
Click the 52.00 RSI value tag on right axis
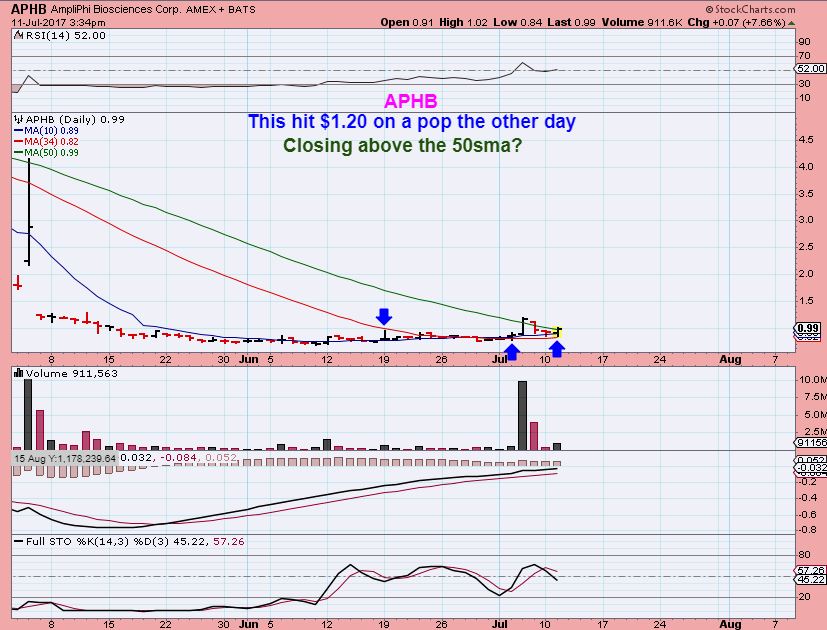810,69
